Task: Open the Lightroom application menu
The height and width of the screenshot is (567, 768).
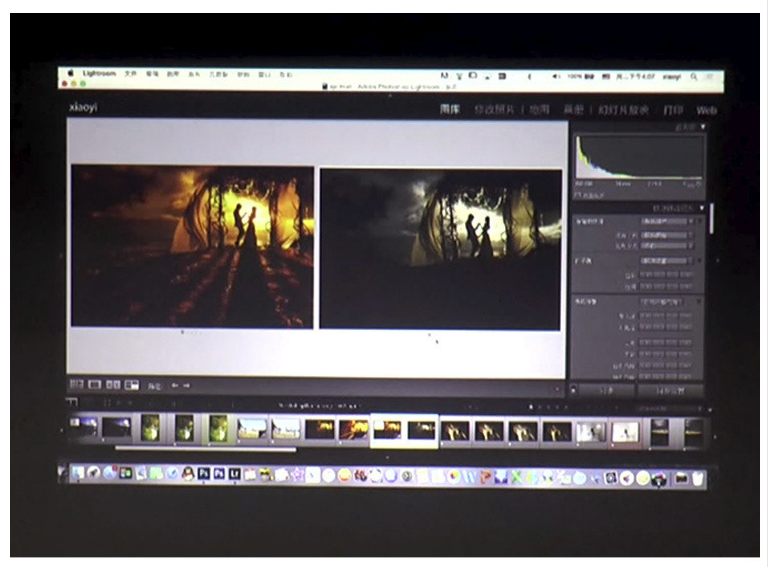Action: pos(99,73)
